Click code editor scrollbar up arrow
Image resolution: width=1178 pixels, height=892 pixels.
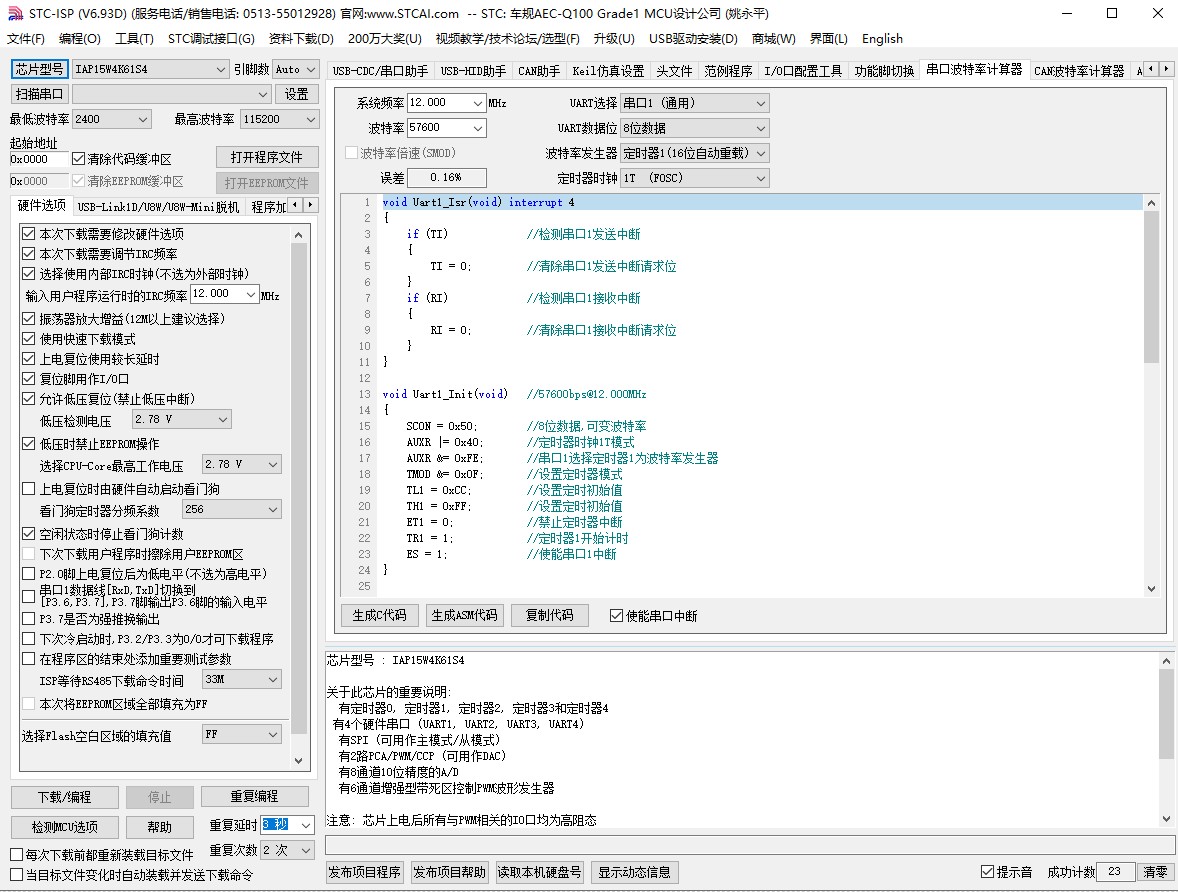[1151, 203]
